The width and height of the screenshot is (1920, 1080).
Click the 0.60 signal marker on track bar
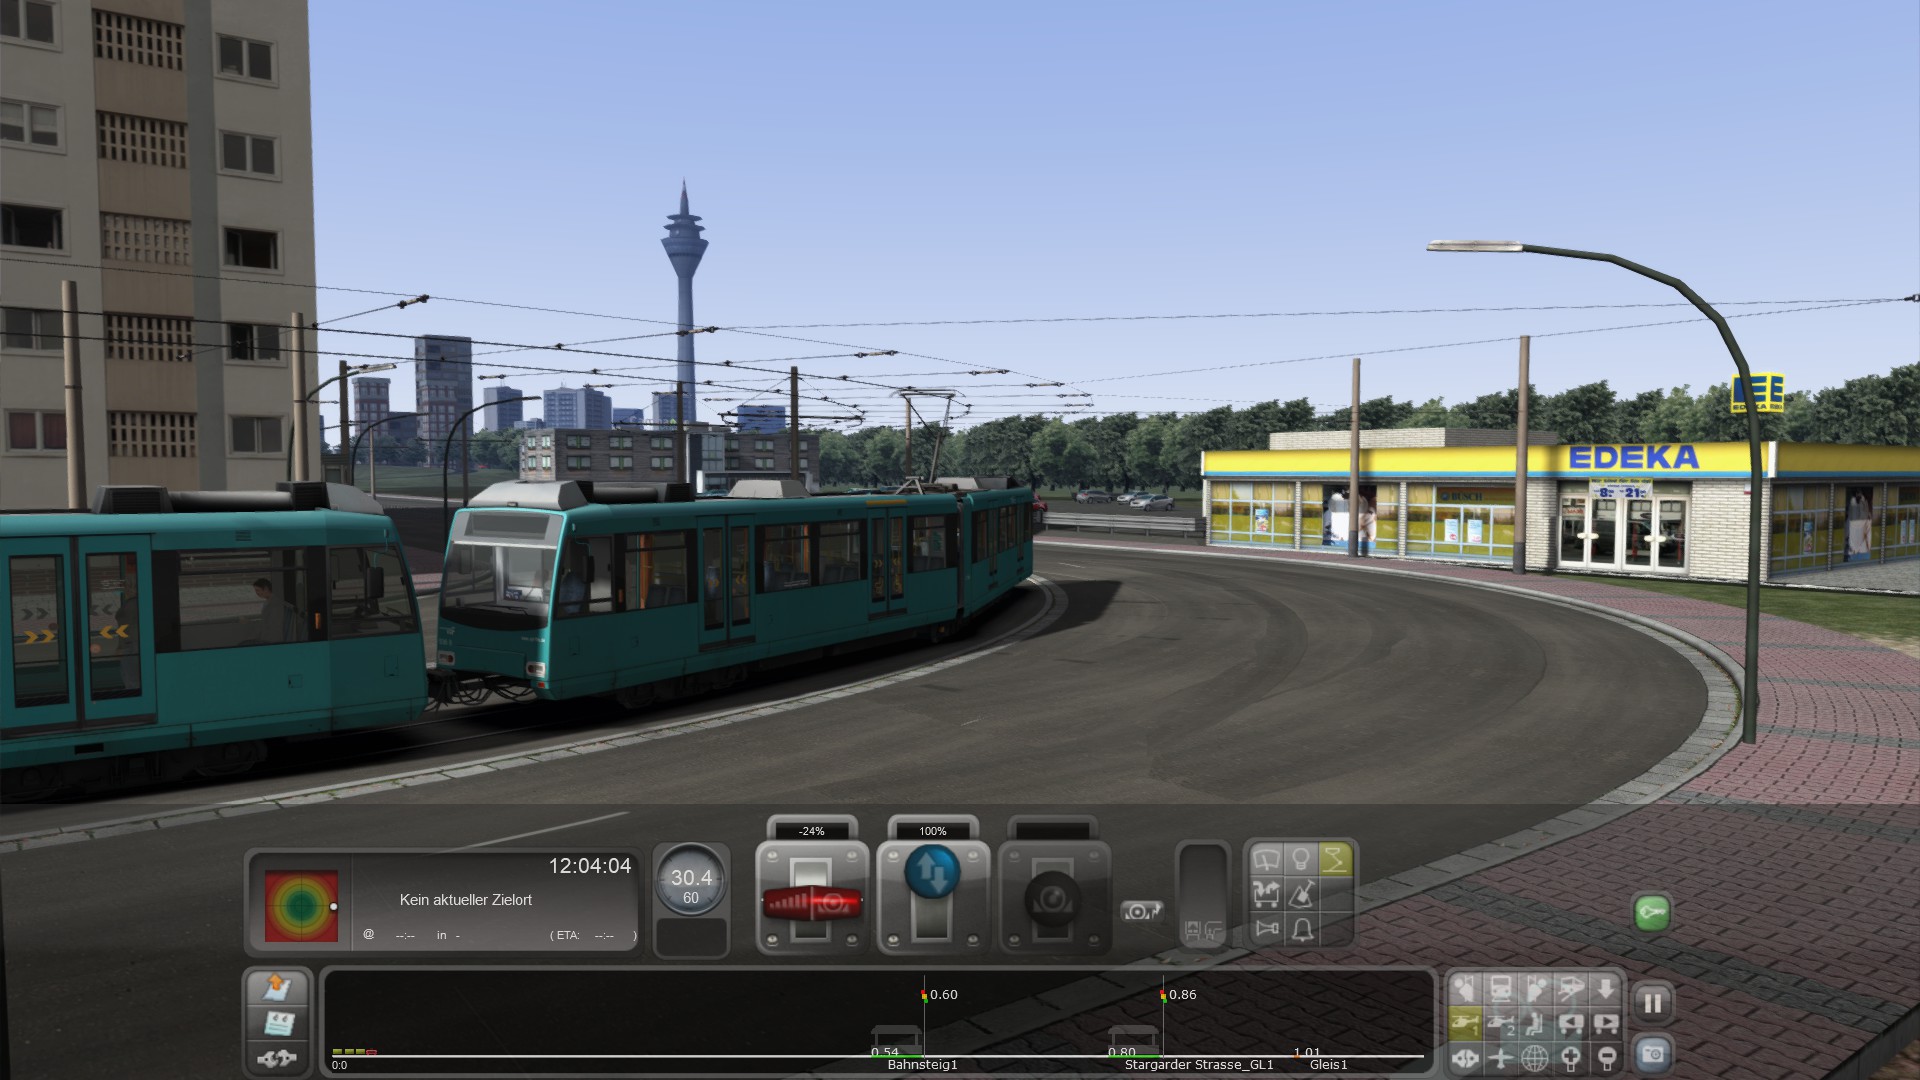[x=925, y=995]
